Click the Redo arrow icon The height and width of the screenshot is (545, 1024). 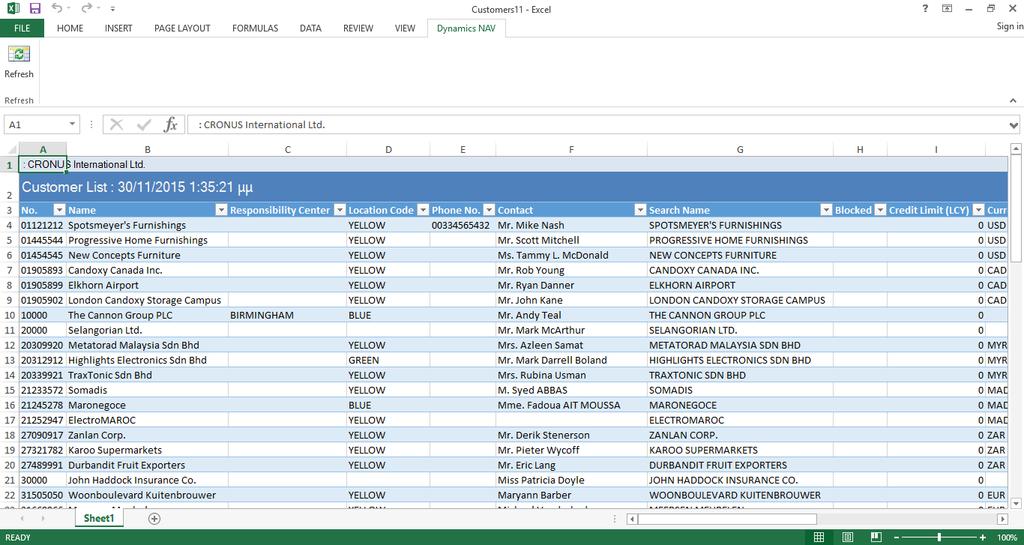click(86, 8)
